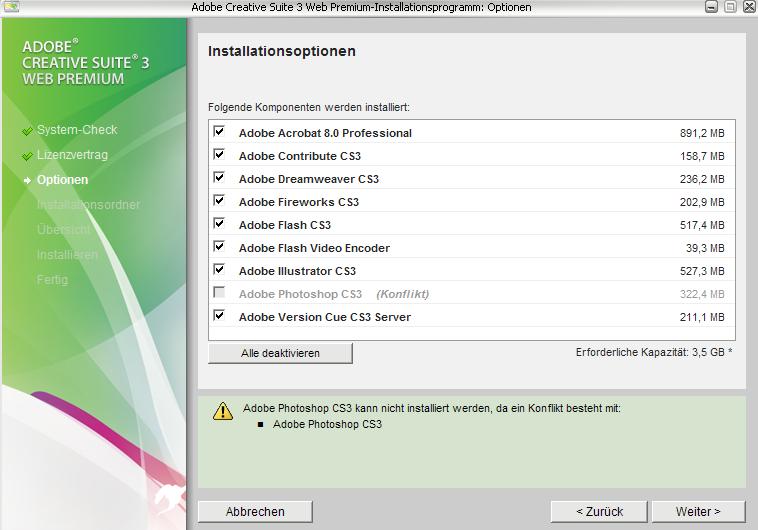Cancel setup with the Abbrechen button

point(255,512)
